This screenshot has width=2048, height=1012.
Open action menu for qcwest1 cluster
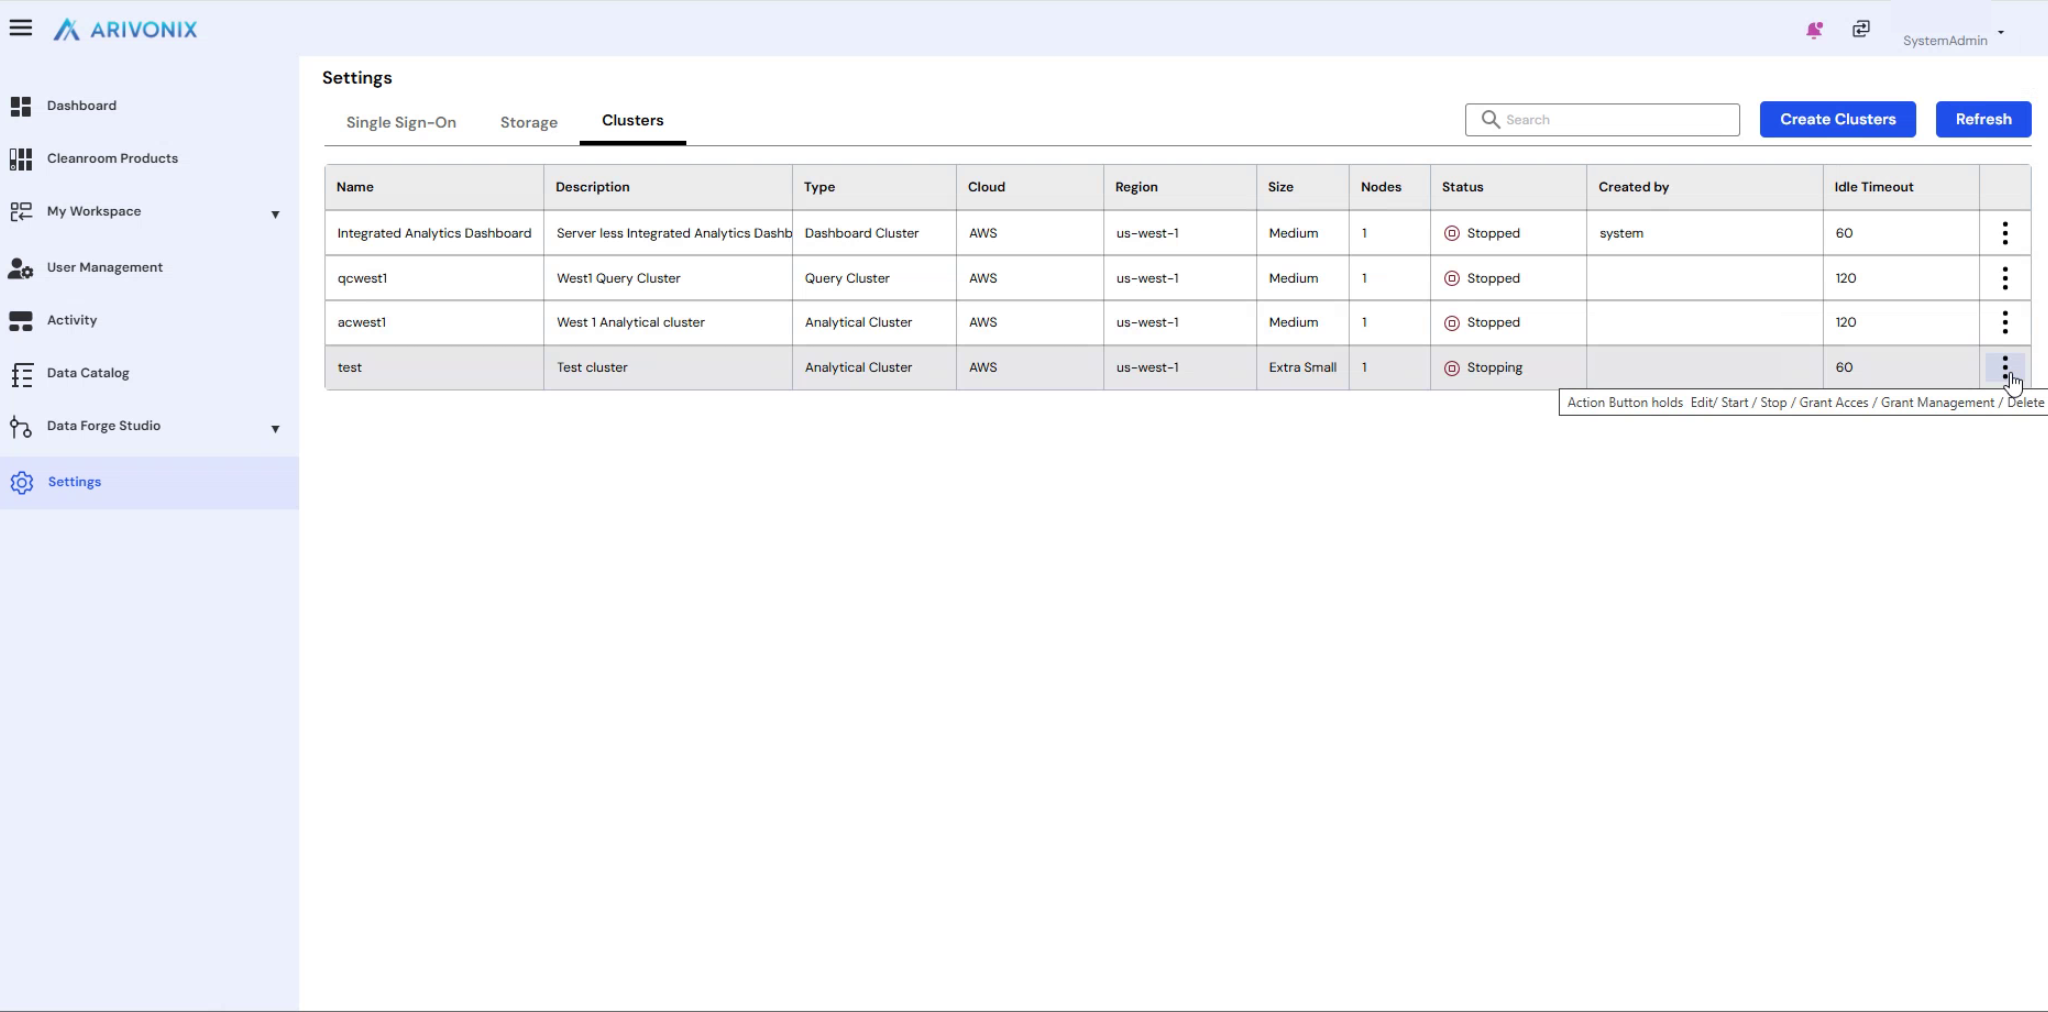click(2004, 278)
